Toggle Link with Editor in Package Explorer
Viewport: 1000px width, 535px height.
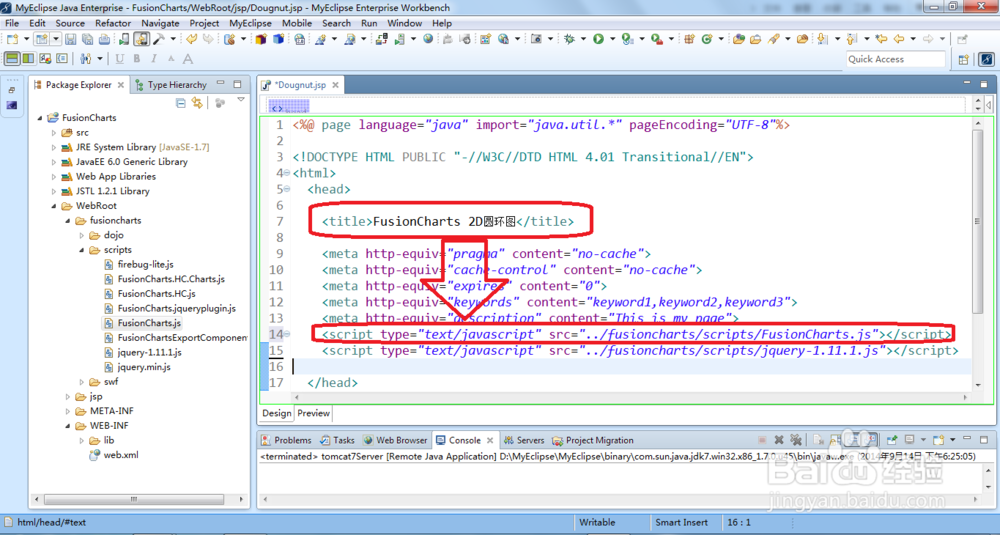(x=197, y=103)
